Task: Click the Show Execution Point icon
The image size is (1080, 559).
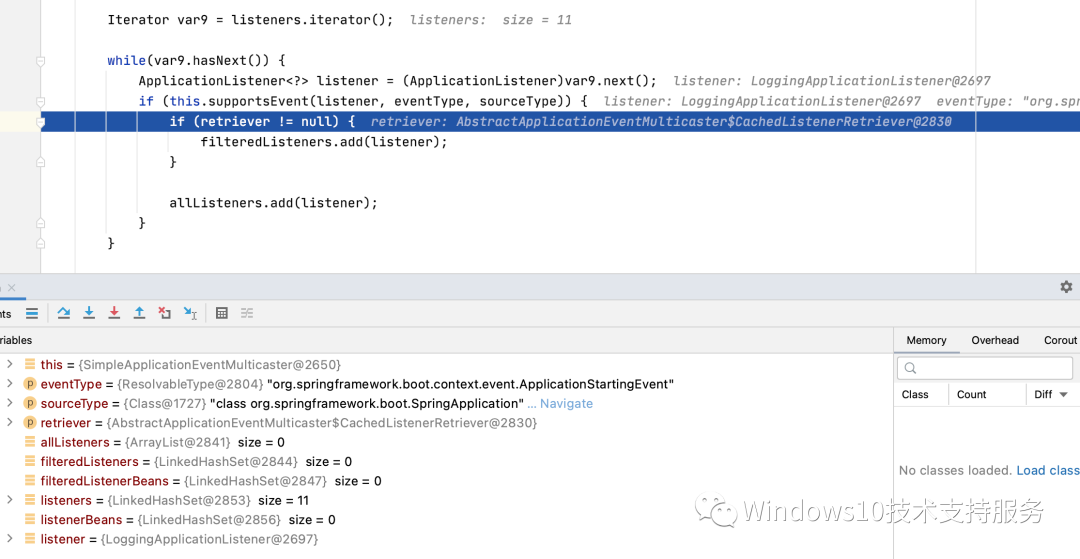Action: pos(32,313)
